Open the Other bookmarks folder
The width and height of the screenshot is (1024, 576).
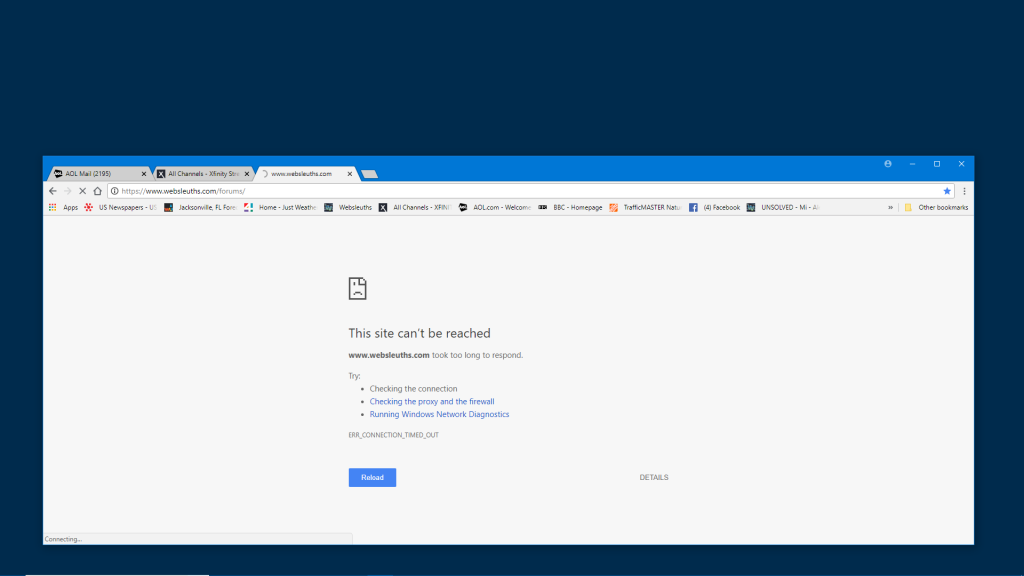point(936,208)
